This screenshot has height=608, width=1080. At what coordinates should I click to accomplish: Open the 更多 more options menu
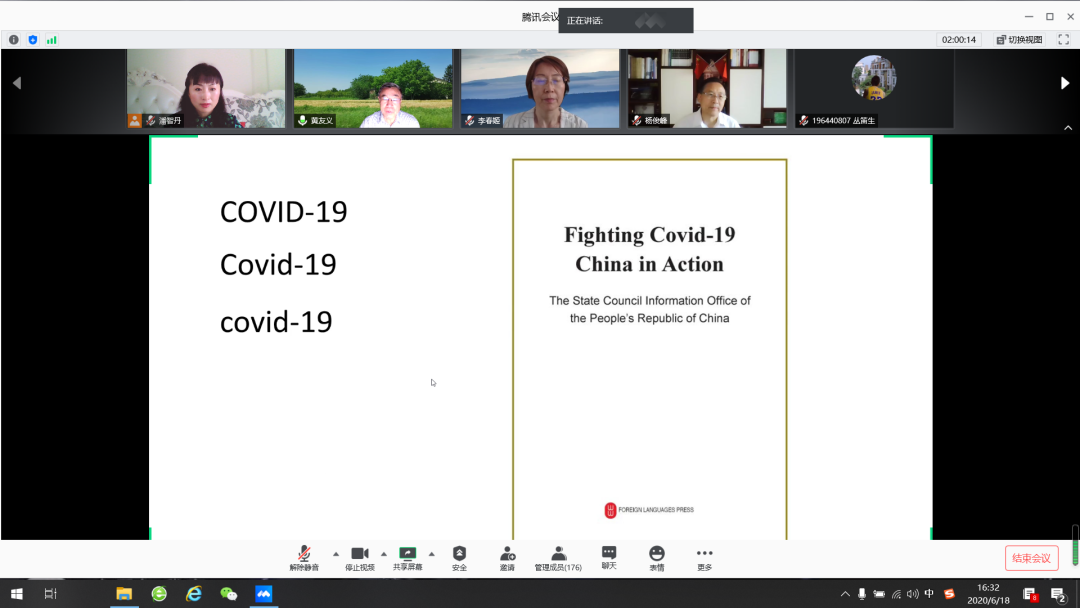coord(704,557)
